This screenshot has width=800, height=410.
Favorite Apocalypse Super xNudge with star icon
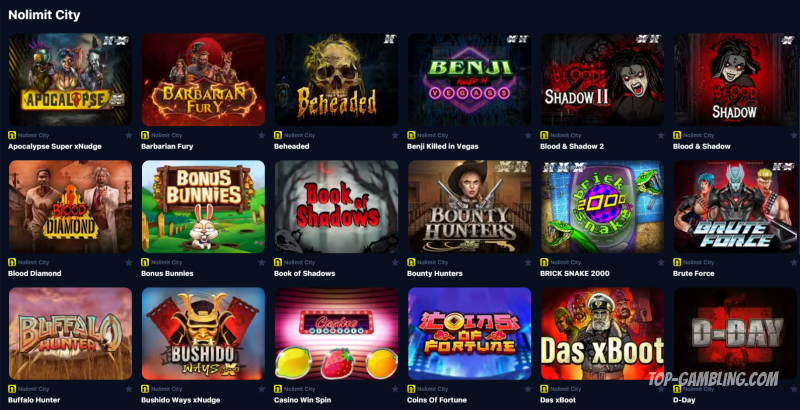[129, 135]
